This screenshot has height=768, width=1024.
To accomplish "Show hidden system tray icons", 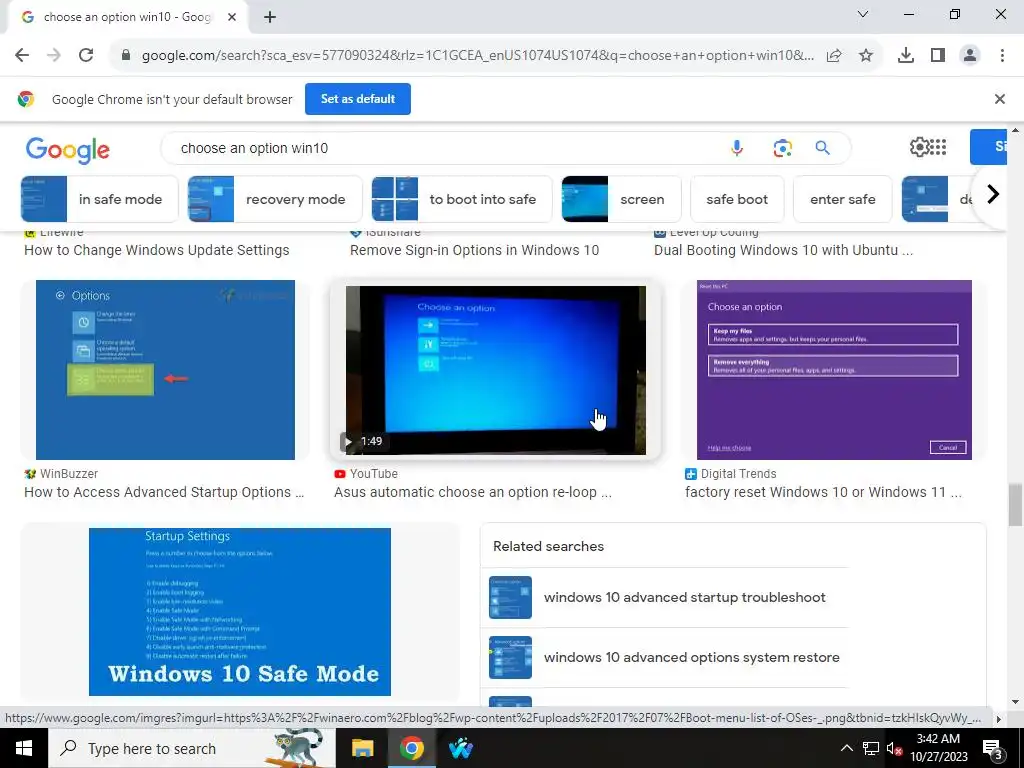I will (x=846, y=748).
